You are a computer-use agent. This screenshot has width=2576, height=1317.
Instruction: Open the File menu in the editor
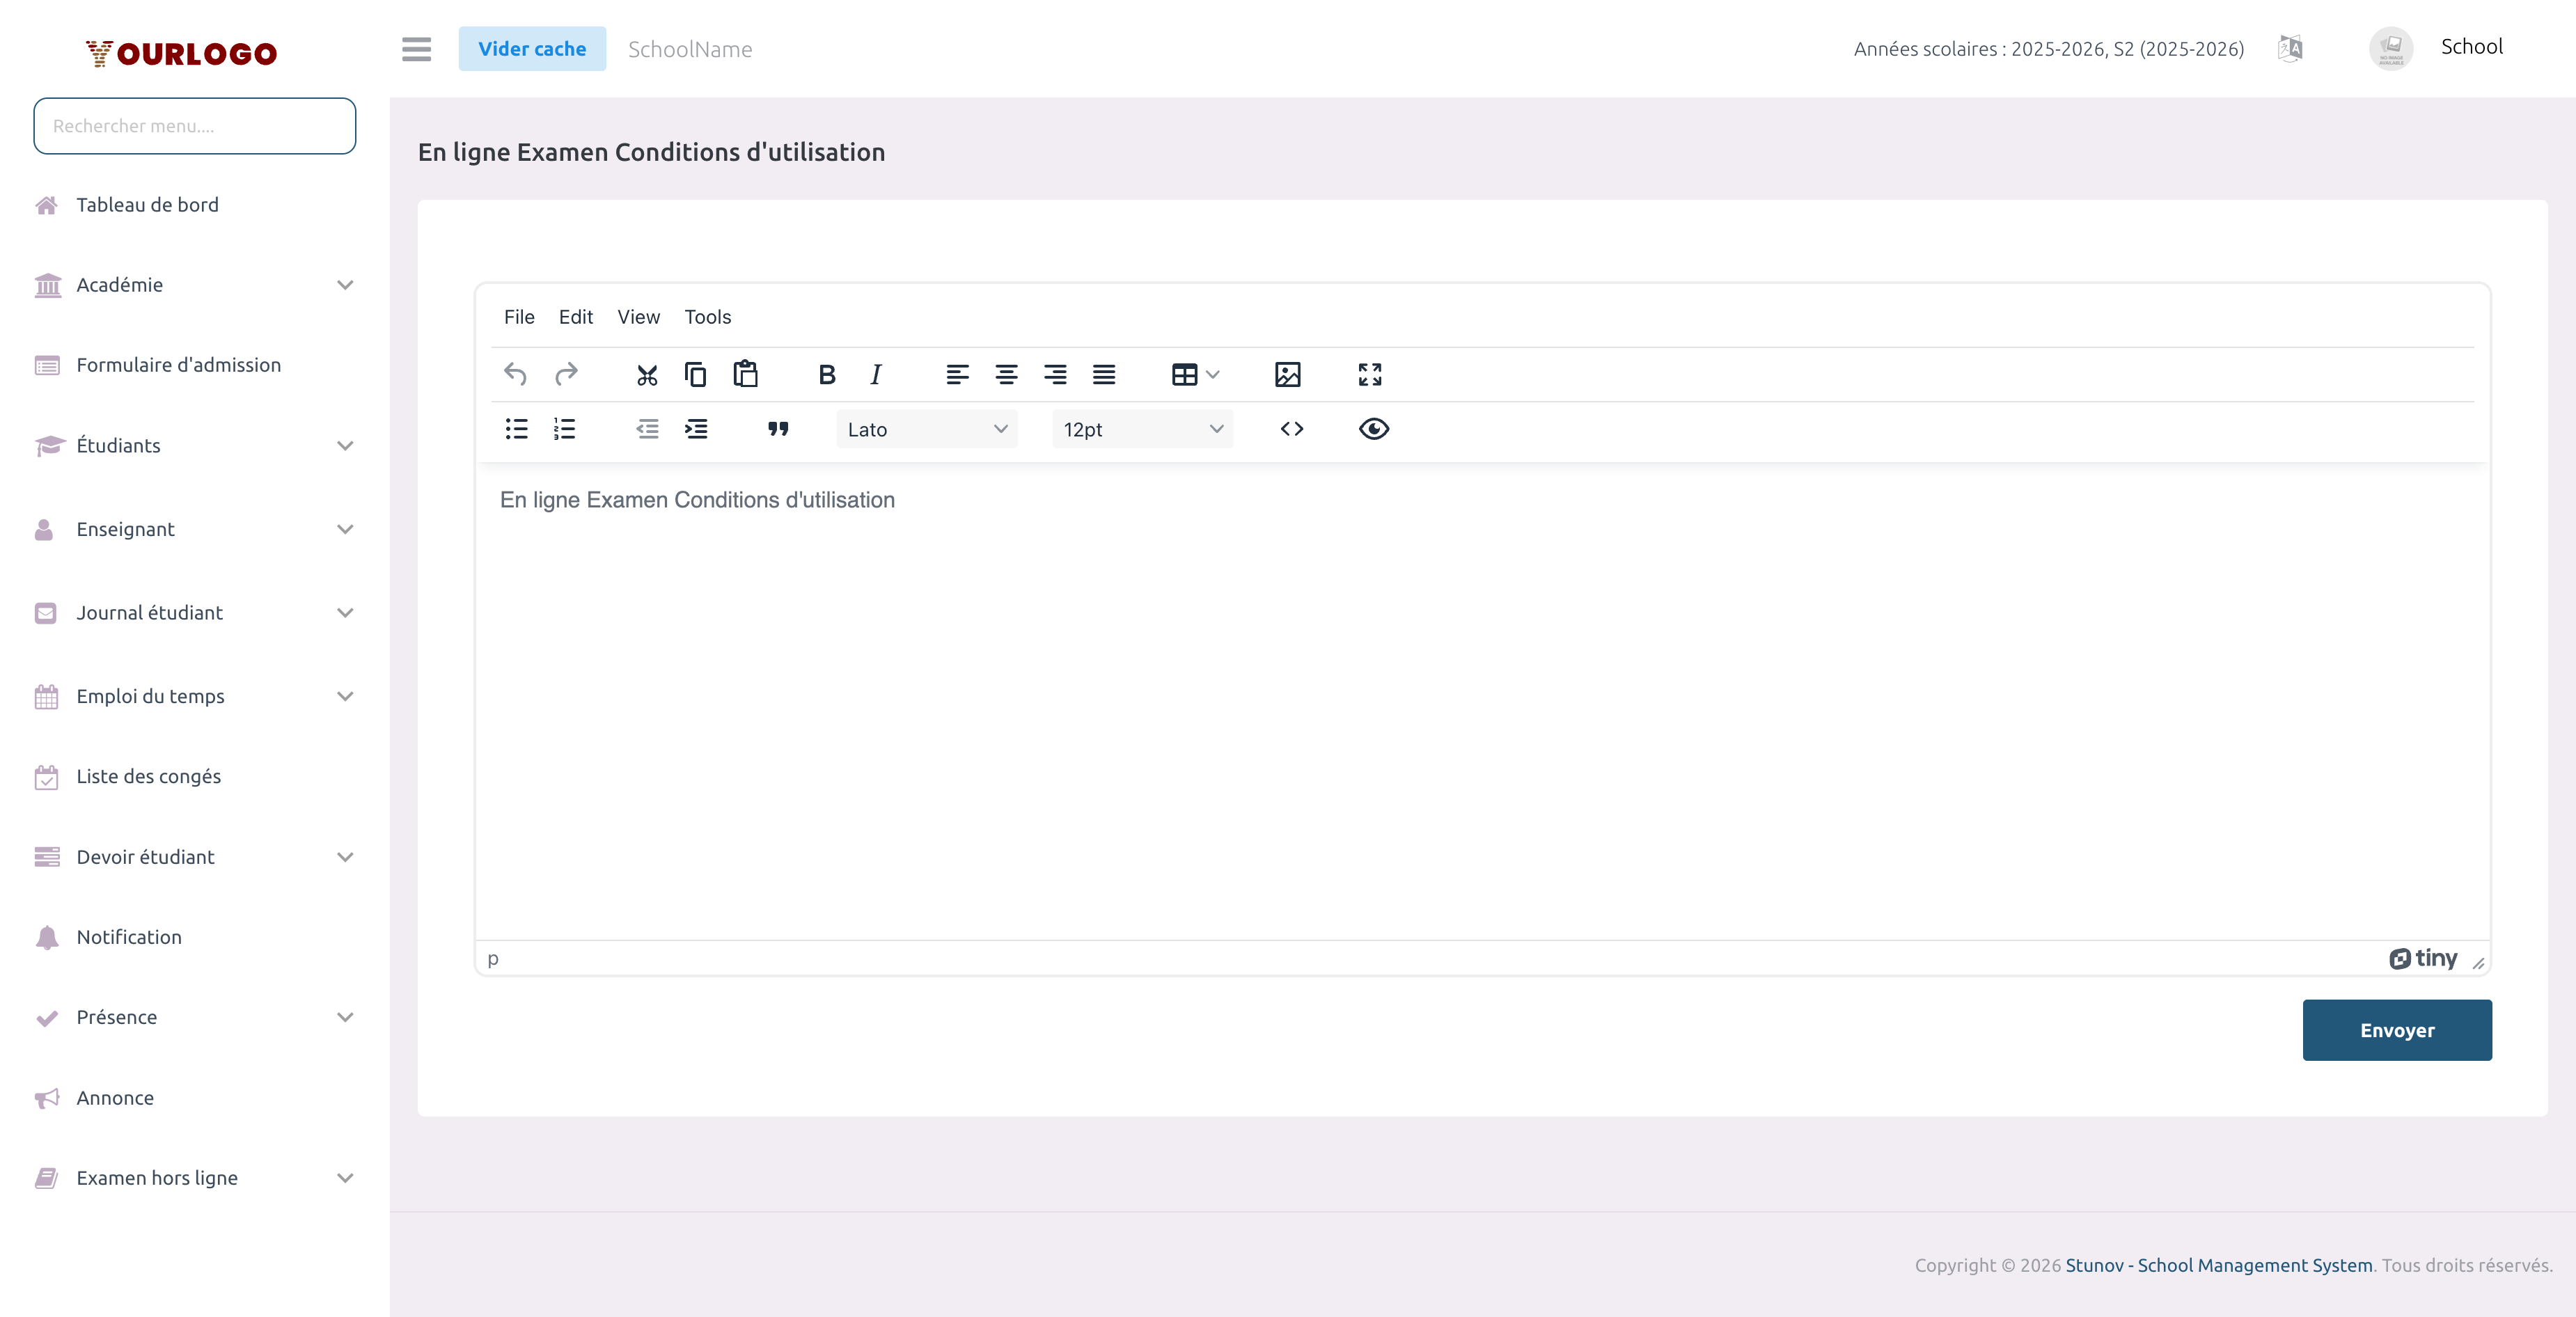pyautogui.click(x=519, y=317)
